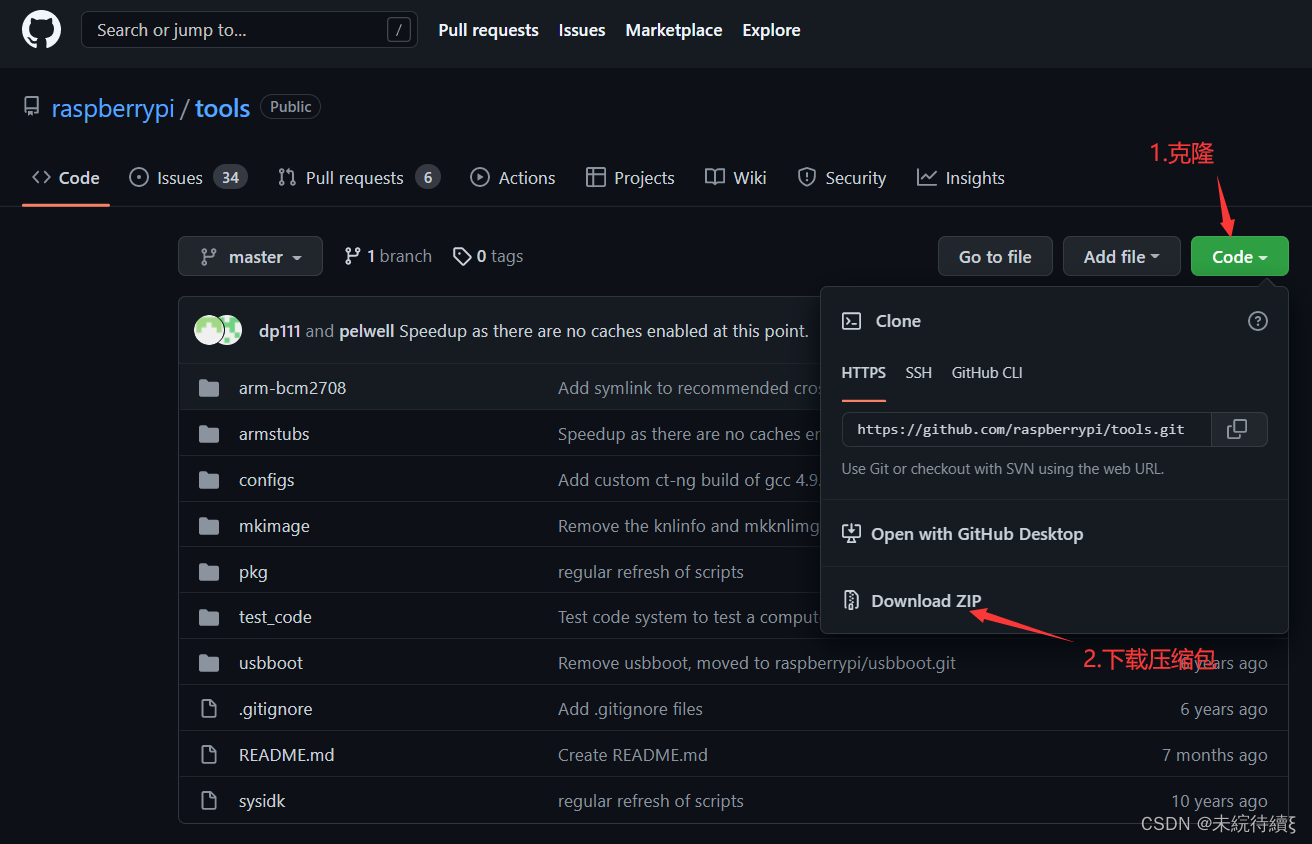Open the Insights tab
The height and width of the screenshot is (844, 1312).
(961, 178)
